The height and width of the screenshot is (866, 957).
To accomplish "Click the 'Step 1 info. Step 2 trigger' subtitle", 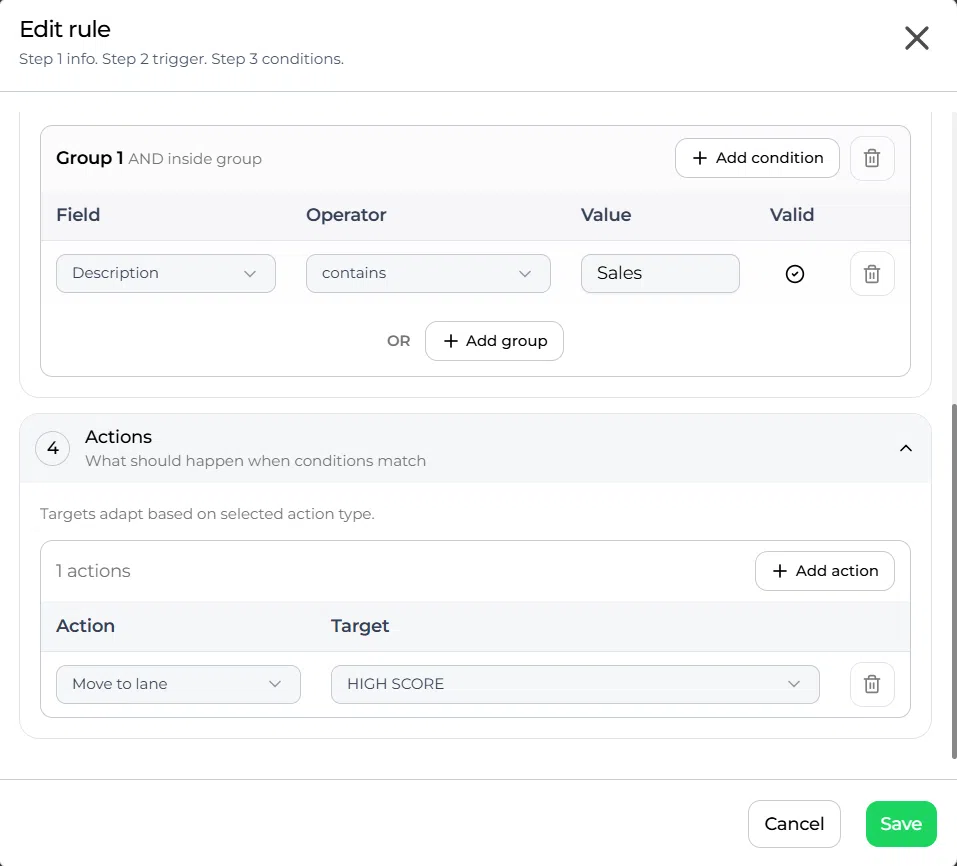I will tap(181, 59).
